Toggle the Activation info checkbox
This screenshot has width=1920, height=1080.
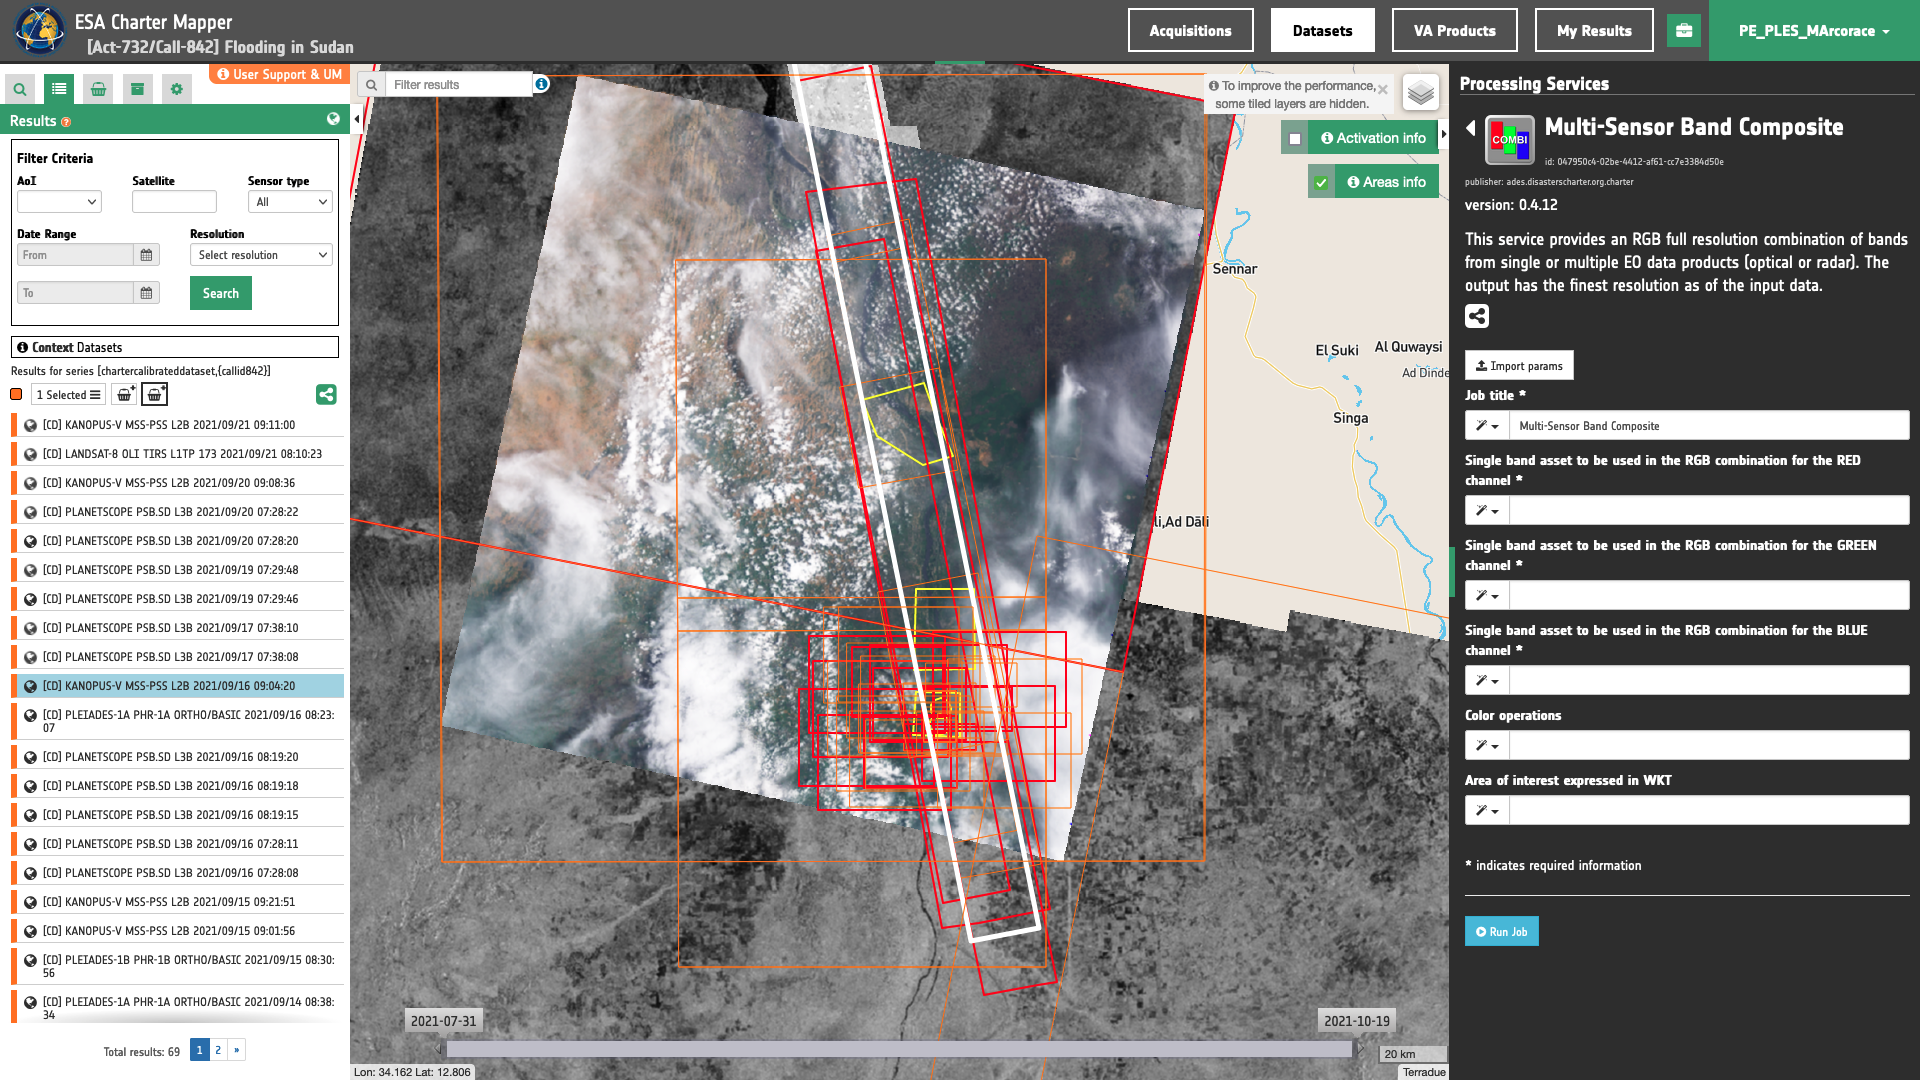click(1295, 139)
